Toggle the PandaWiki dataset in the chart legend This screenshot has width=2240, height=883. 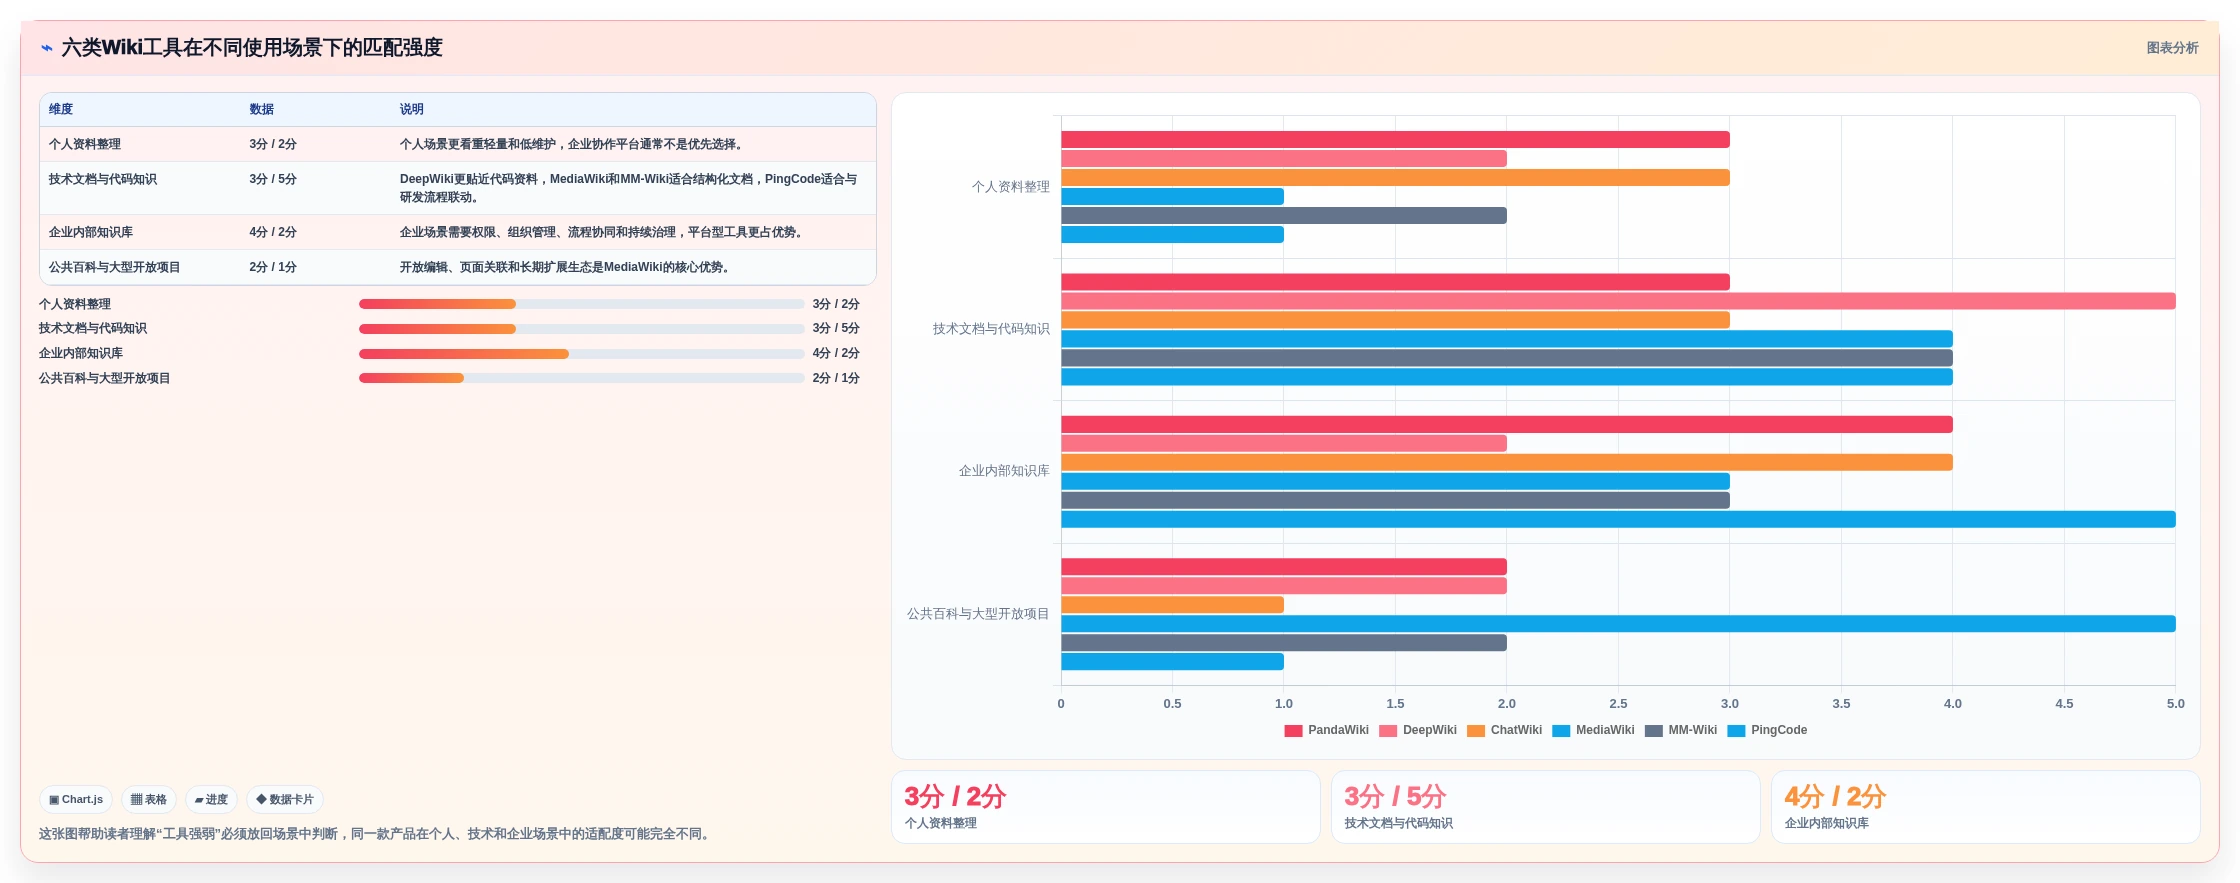(1326, 730)
